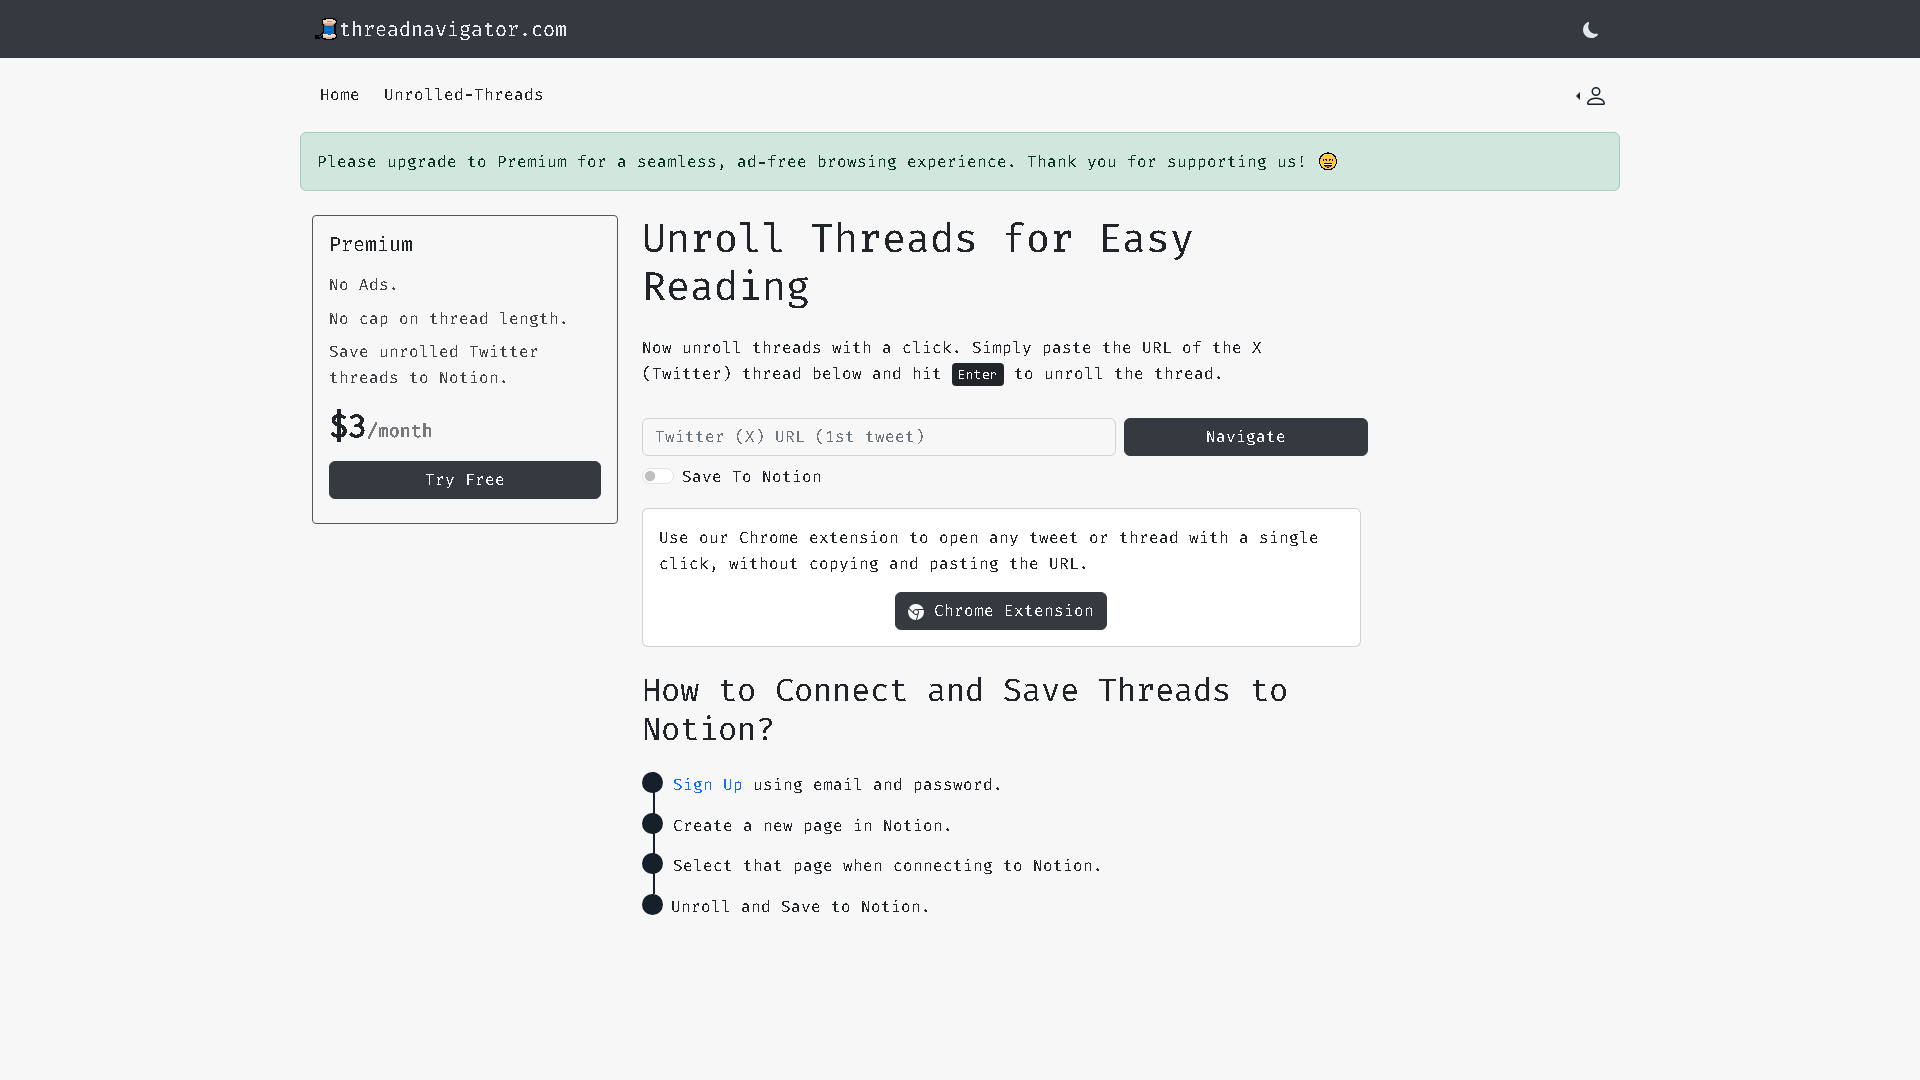
Task: Click the Chrome icon inside the extension button
Action: click(x=916, y=611)
